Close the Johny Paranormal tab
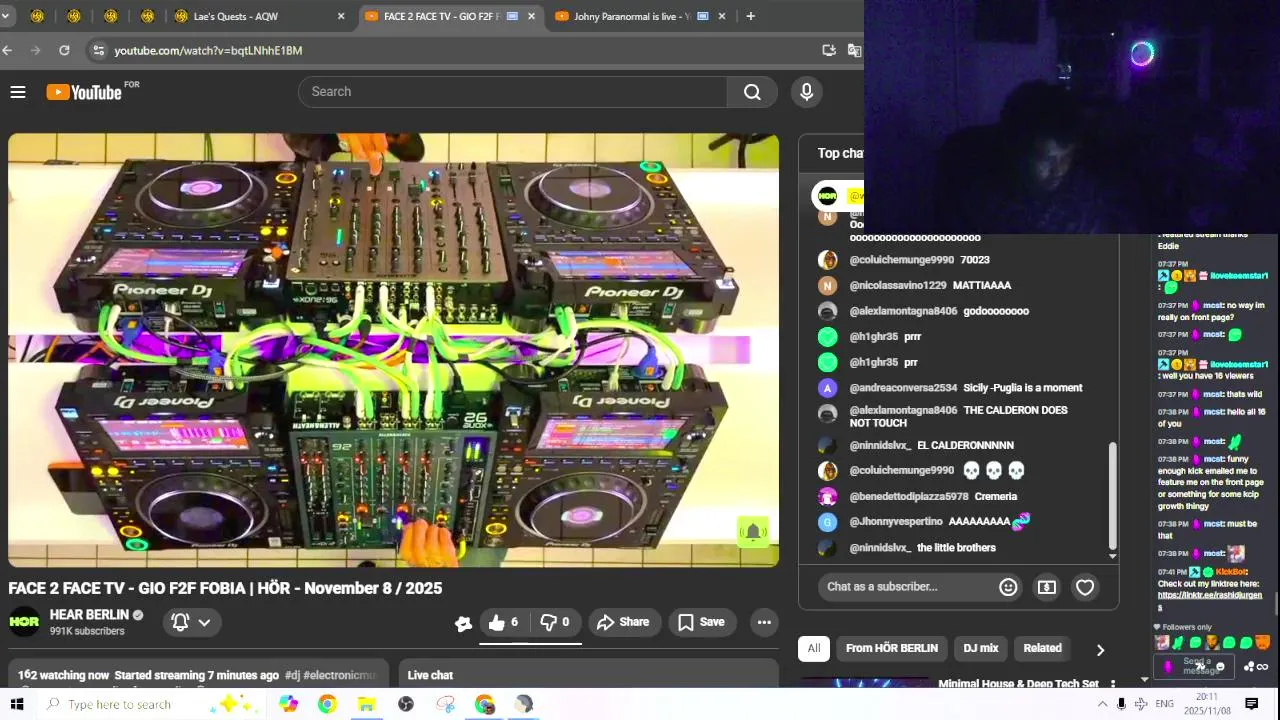1280x720 pixels. [x=721, y=16]
